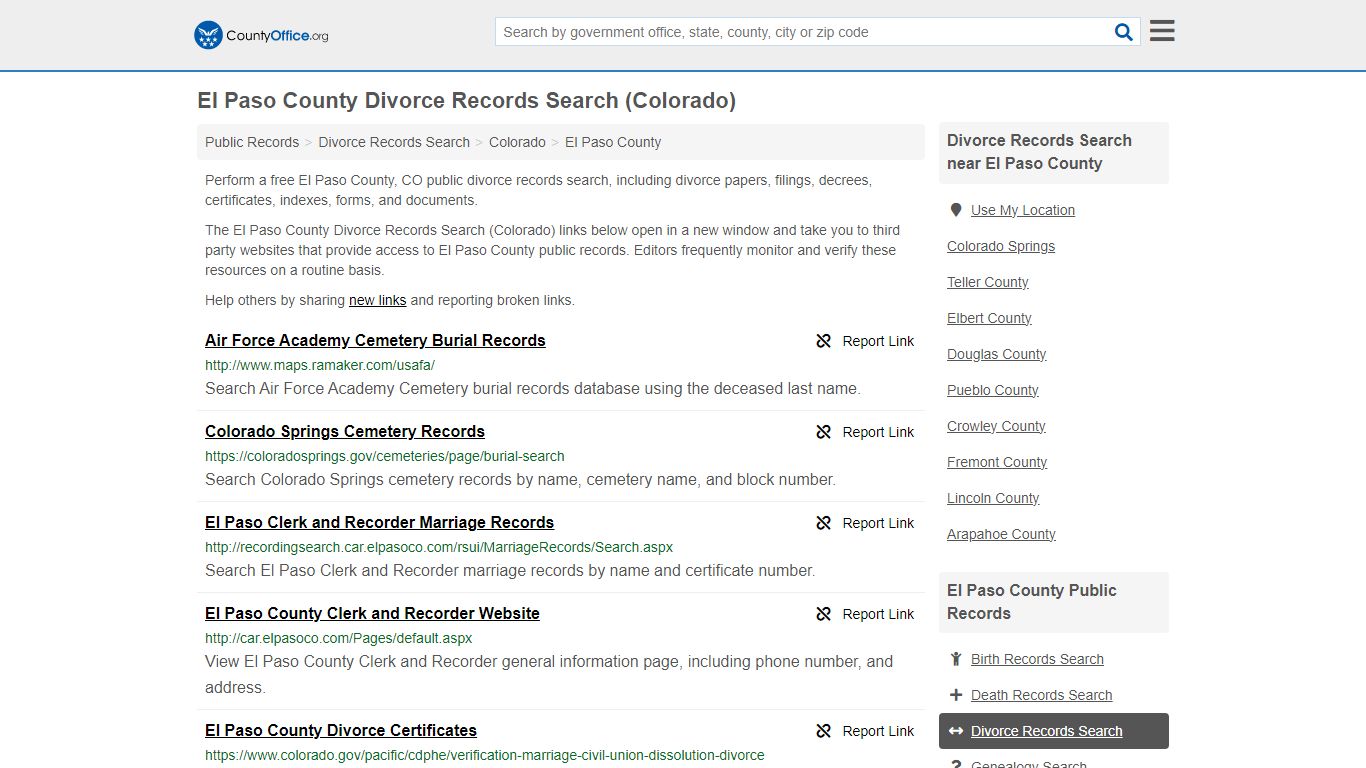
Task: Click the Death Records cross icon
Action: coord(956,695)
